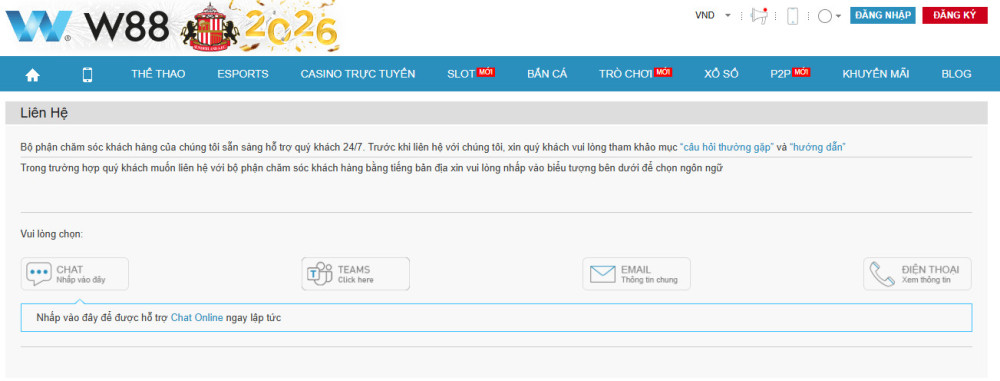Image resolution: width=1000 pixels, height=381 pixels.
Task: Open the mobile phone icon in navigation bar
Action: tap(87, 75)
